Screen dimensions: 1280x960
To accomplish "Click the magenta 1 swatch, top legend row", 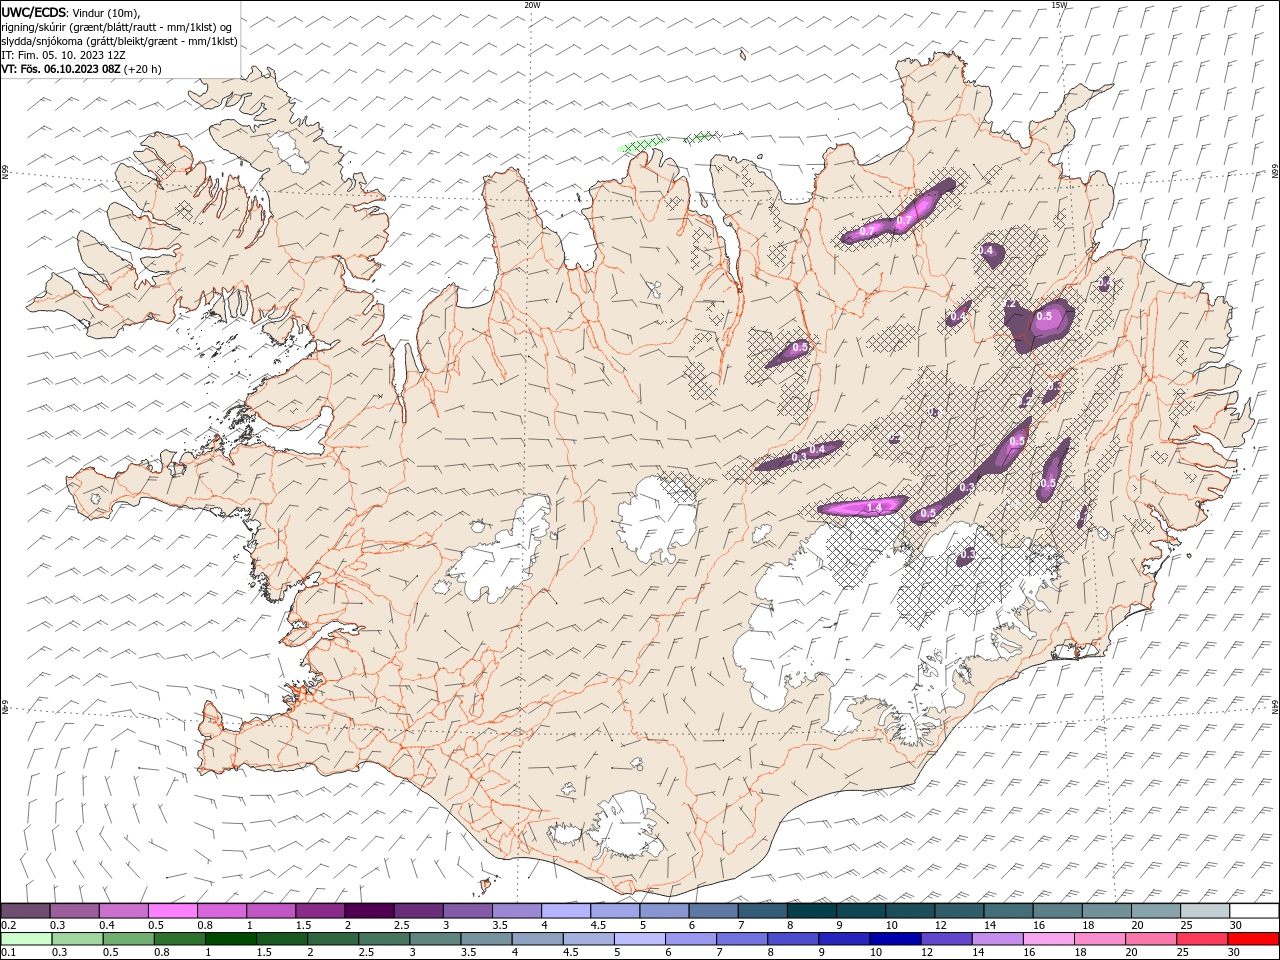I will pyautogui.click(x=270, y=911).
